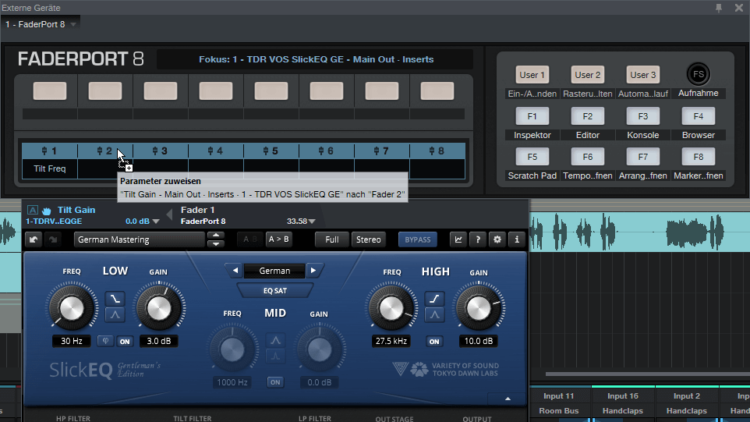
Task: Click the plugin redo arrow icon
Action: point(53,239)
